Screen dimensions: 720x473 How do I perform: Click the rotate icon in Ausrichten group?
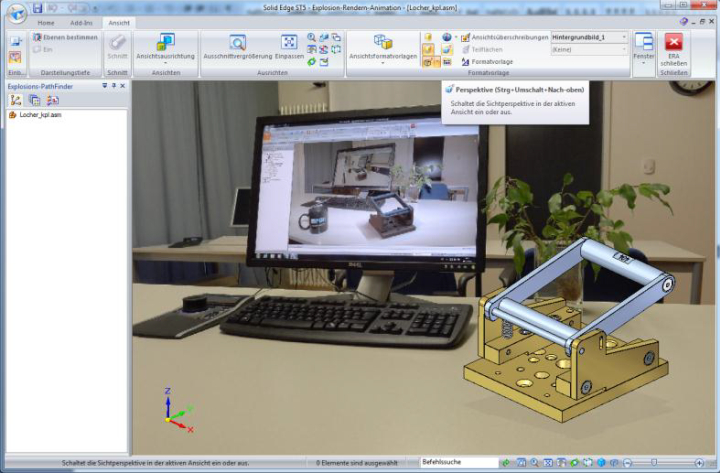click(324, 49)
